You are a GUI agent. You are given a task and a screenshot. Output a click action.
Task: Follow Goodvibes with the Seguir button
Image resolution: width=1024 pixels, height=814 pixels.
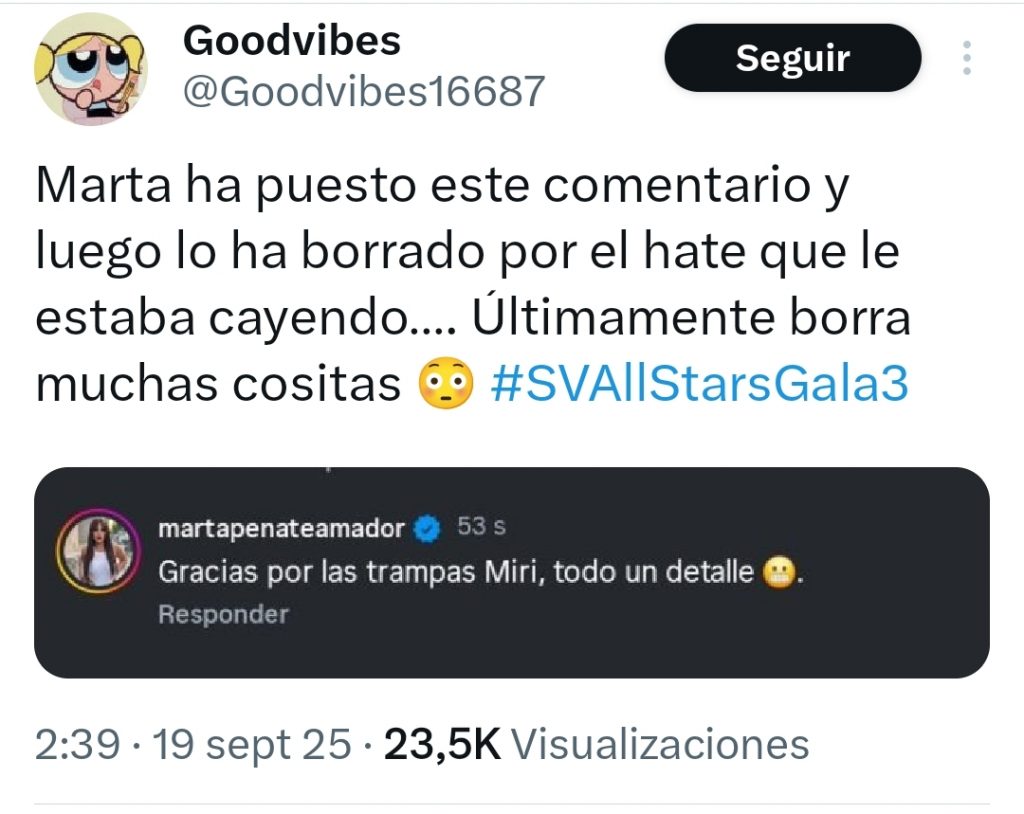(x=793, y=57)
